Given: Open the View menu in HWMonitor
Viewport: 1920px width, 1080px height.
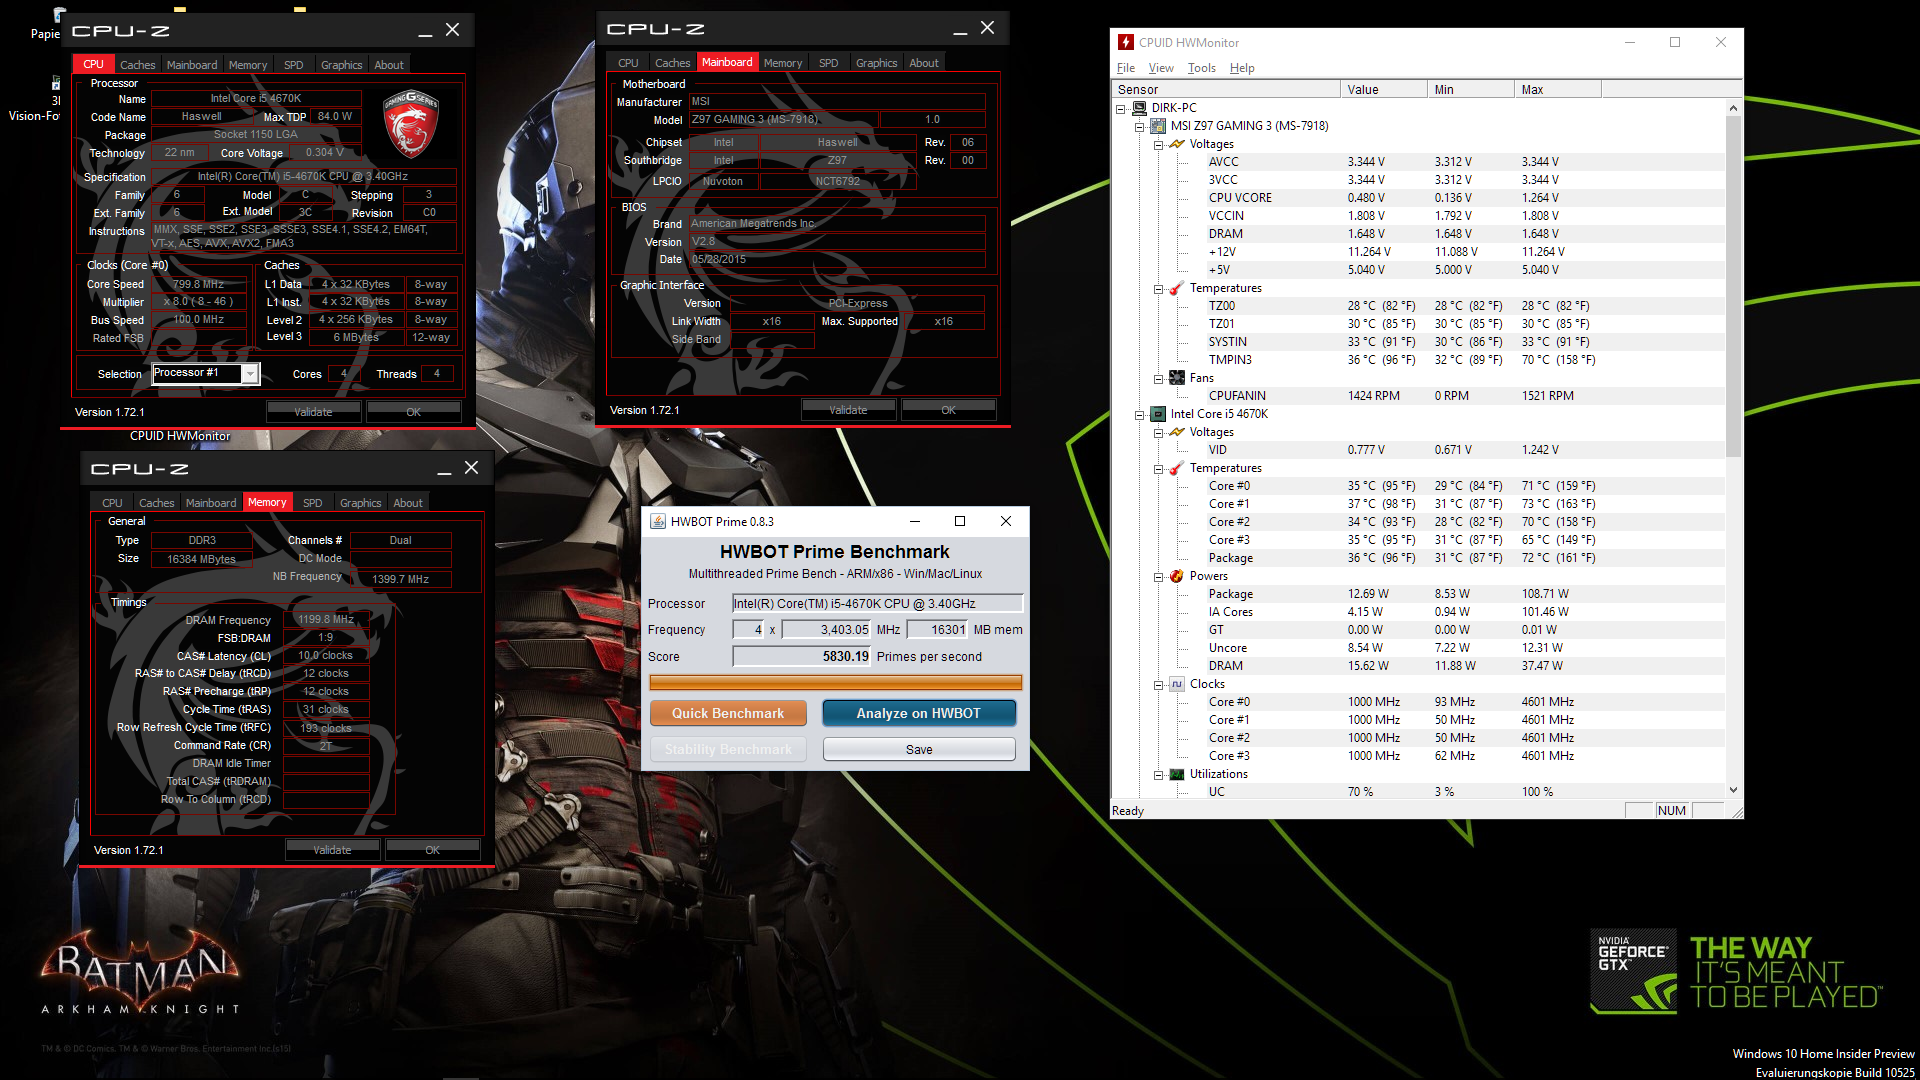Looking at the screenshot, I should [x=1161, y=68].
